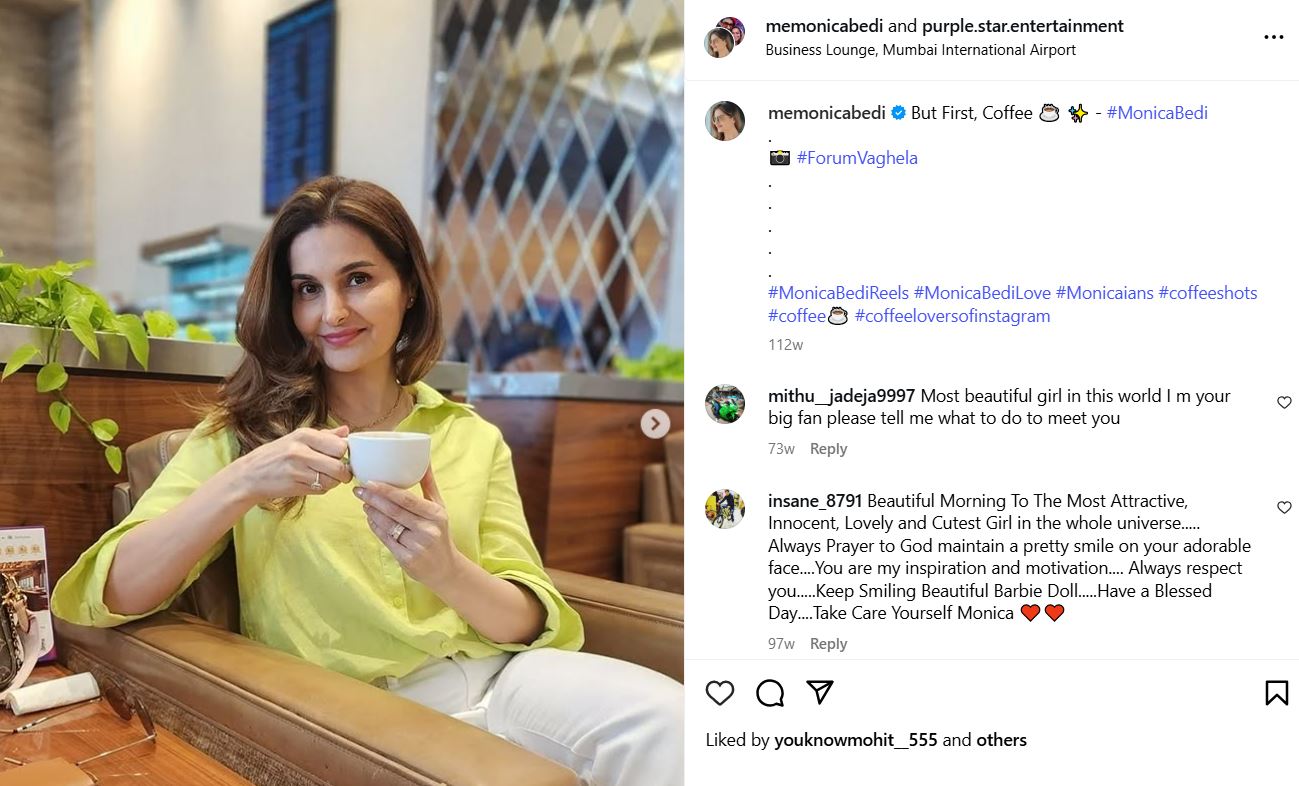Save post with bookmark icon
The width and height of the screenshot is (1299, 786).
tap(1276, 693)
